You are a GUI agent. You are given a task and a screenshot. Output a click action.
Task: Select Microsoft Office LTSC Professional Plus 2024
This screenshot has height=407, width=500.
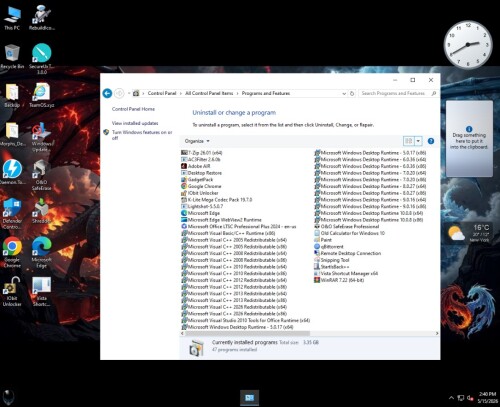click(239, 226)
